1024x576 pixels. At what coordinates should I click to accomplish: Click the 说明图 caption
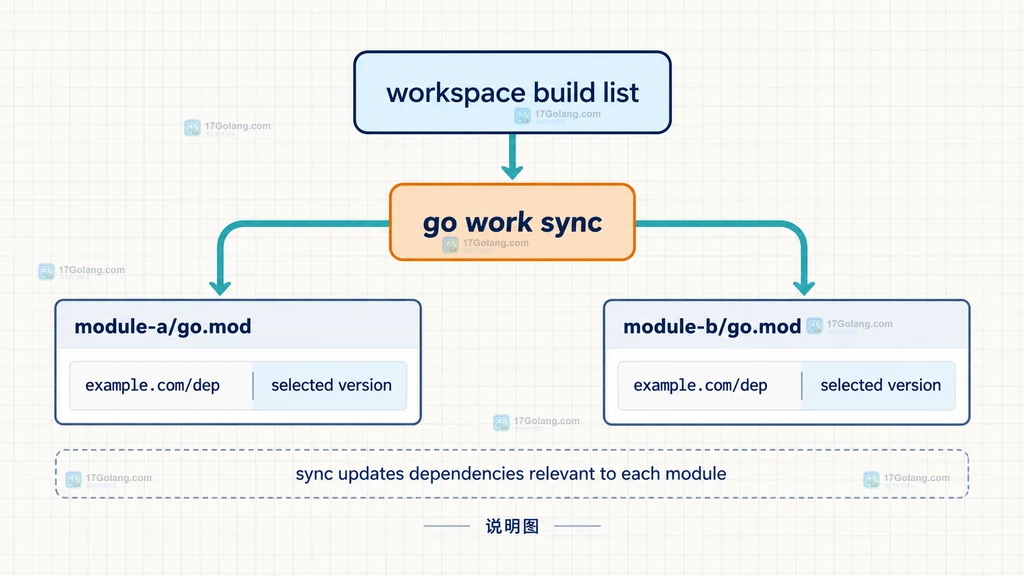tap(512, 526)
